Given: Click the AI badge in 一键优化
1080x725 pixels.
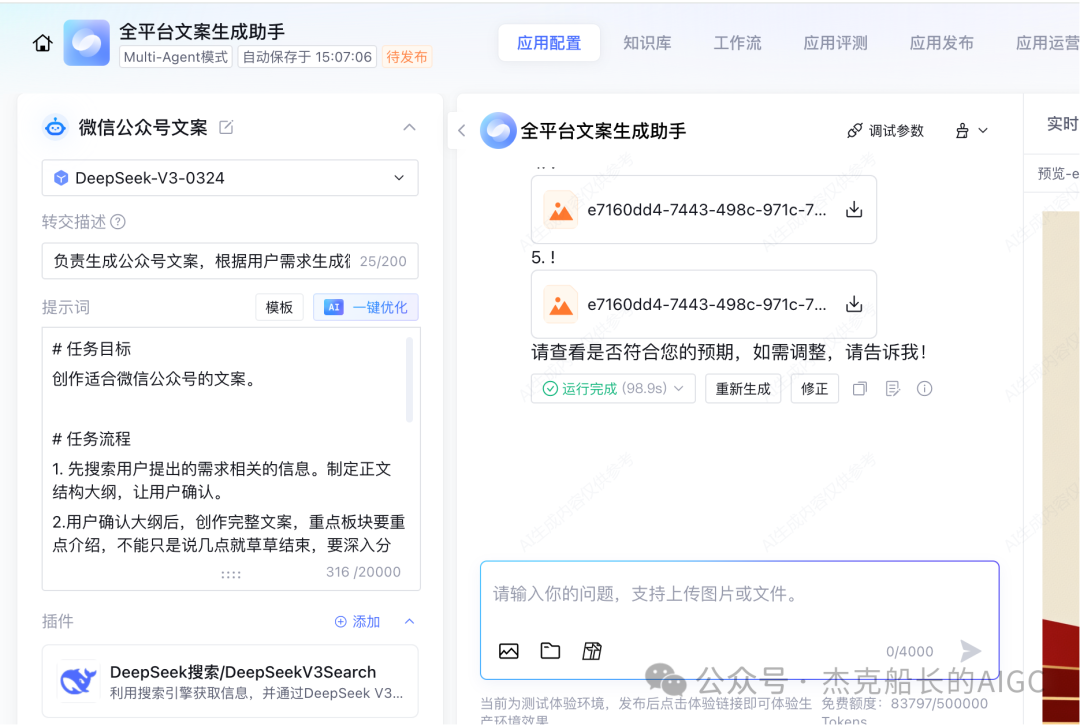Looking at the screenshot, I should (333, 307).
